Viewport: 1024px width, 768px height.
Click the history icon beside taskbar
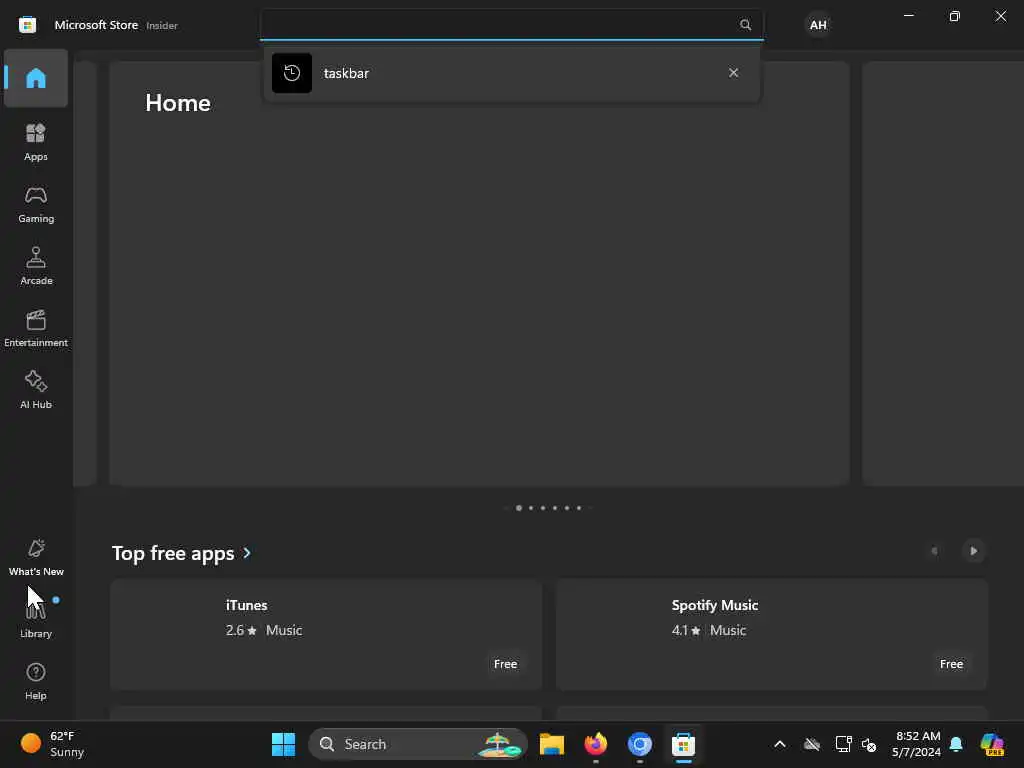(292, 73)
